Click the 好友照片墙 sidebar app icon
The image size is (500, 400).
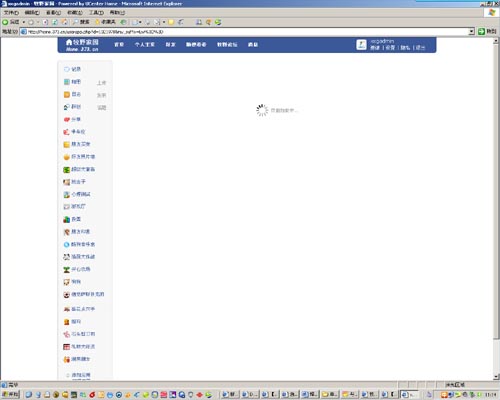[67, 157]
